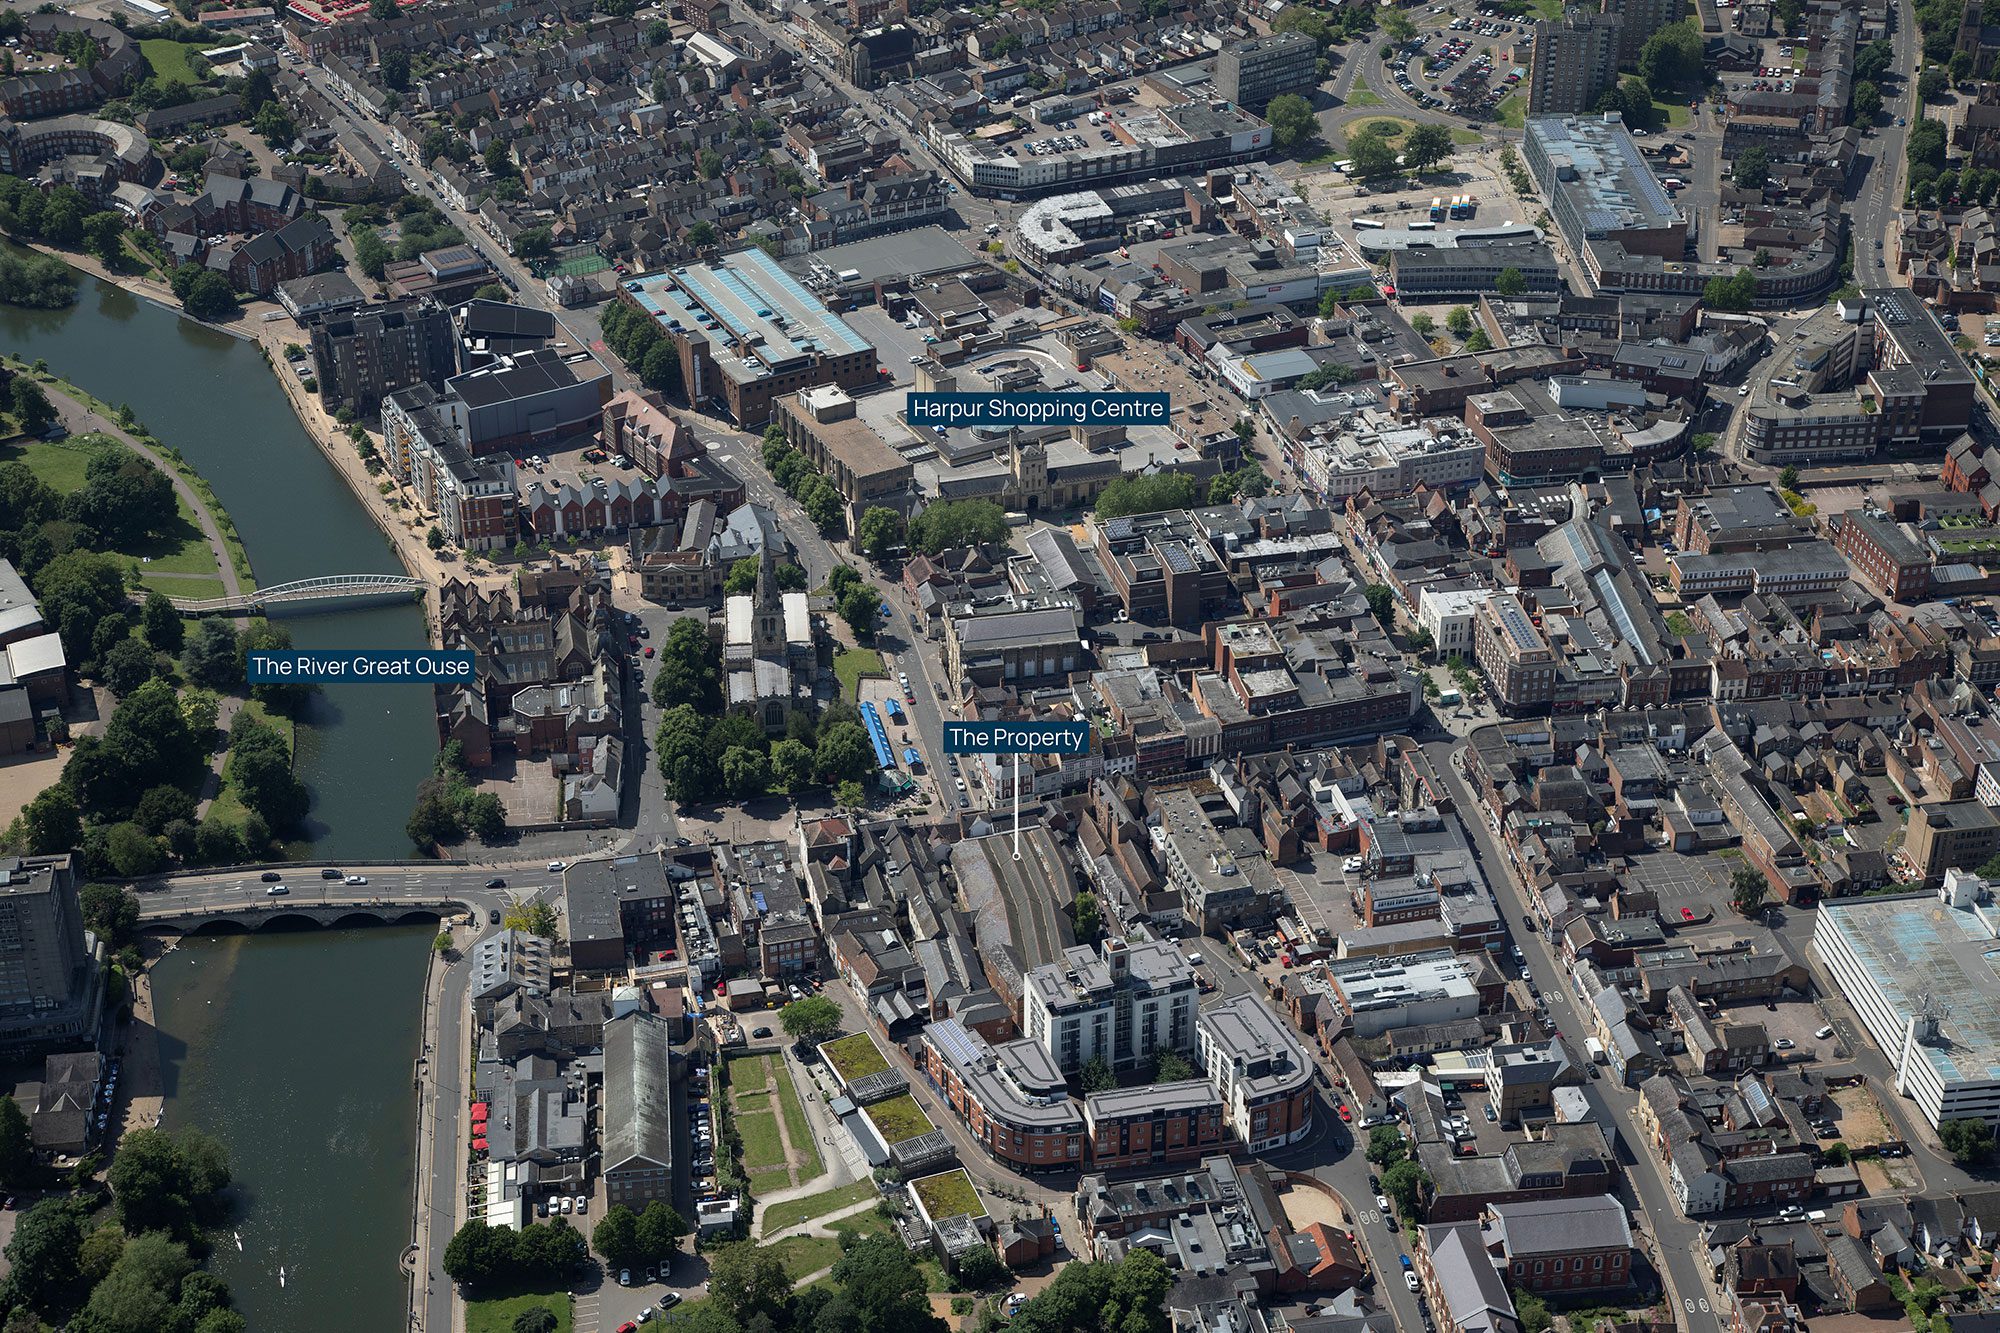Click the Harpur Shopping Centre label
This screenshot has height=1333, width=2000.
click(1038, 408)
